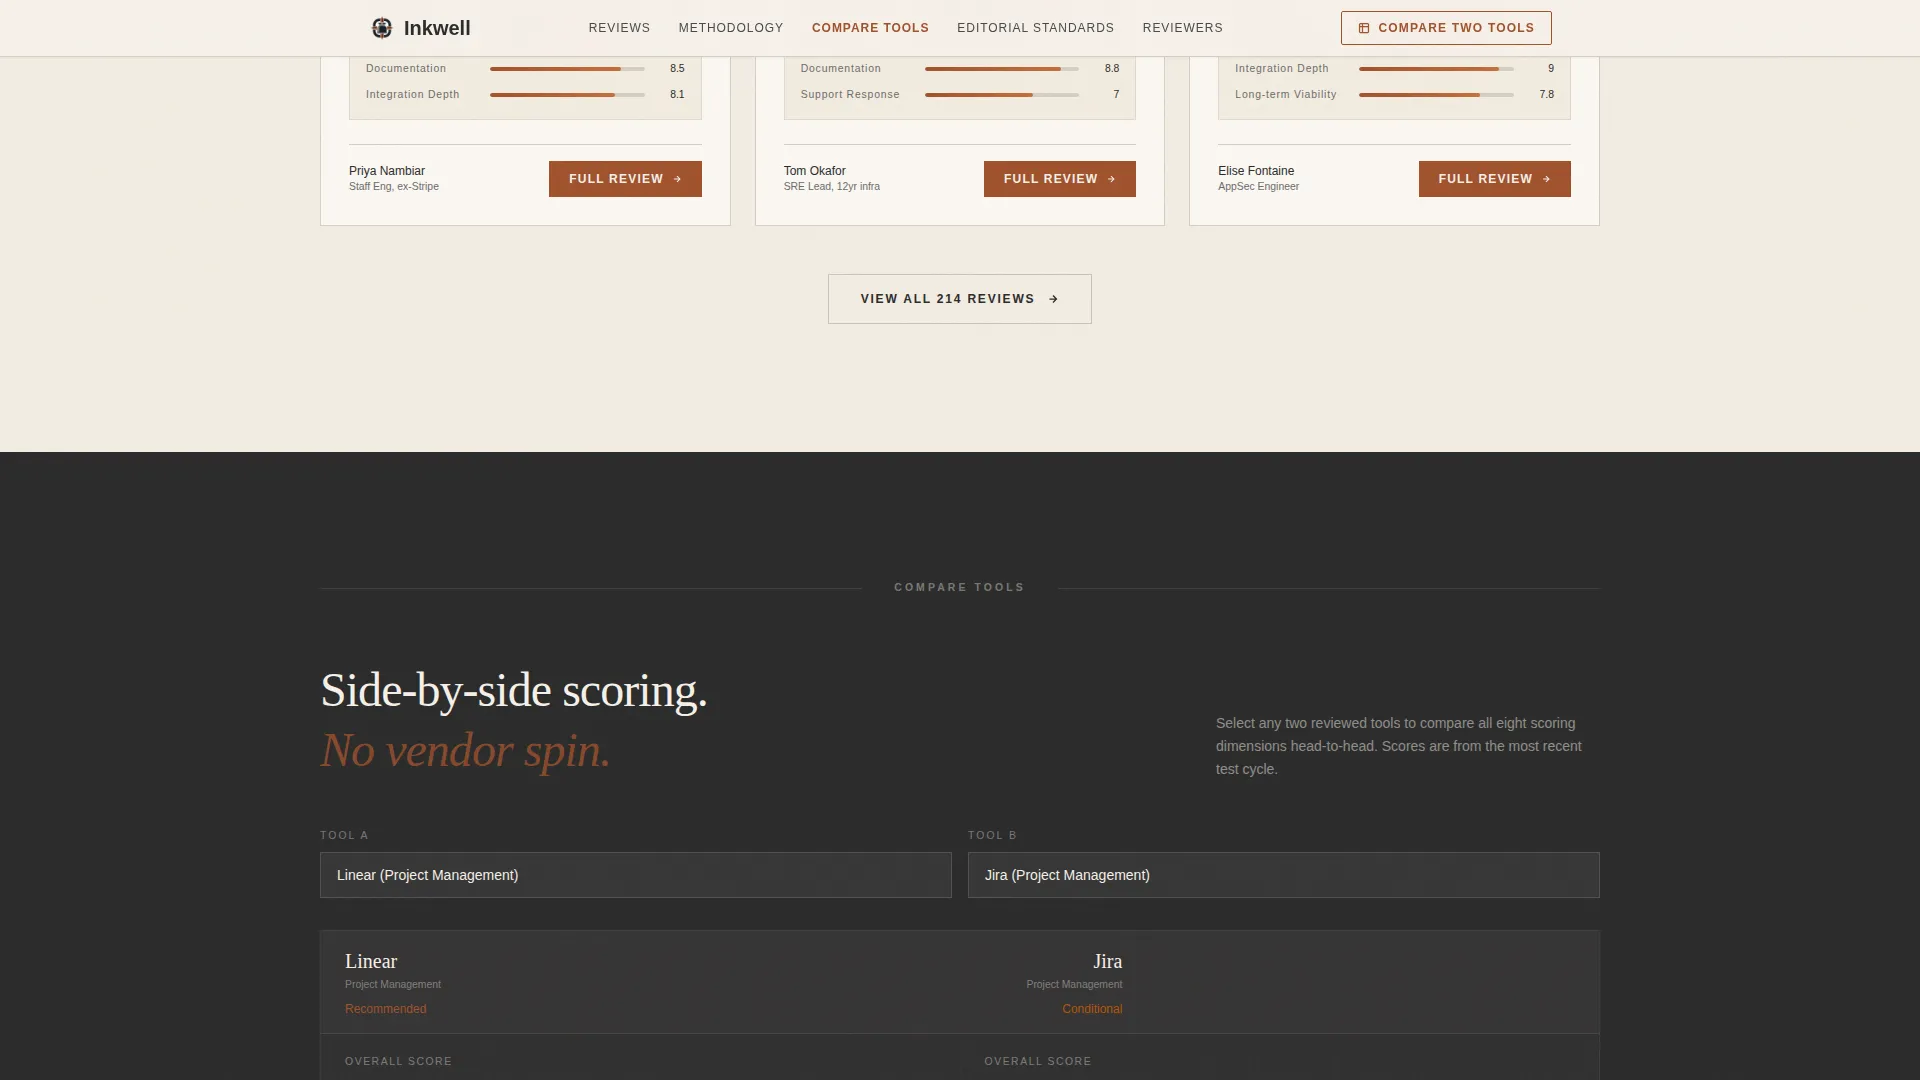Click arrow icon in Tom Okafor's Full Review button
Image resolution: width=1920 pixels, height=1080 pixels.
tap(1111, 179)
